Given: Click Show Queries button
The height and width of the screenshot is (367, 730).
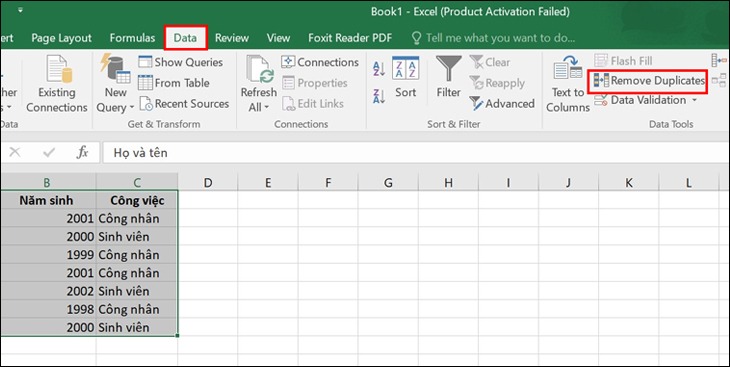Looking at the screenshot, I should (x=181, y=62).
